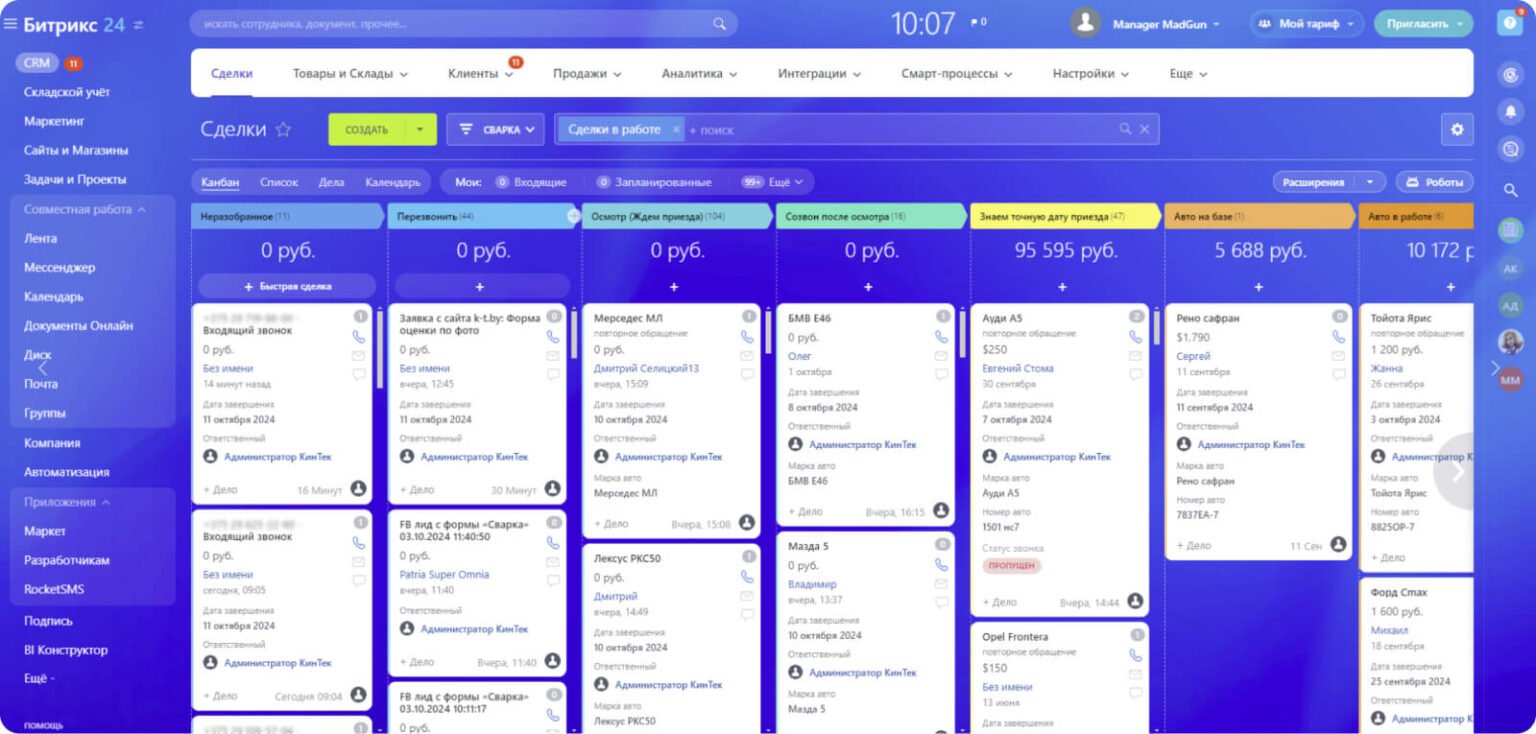Click the Роботы button
The image size is (1536, 734).
pos(1434,182)
